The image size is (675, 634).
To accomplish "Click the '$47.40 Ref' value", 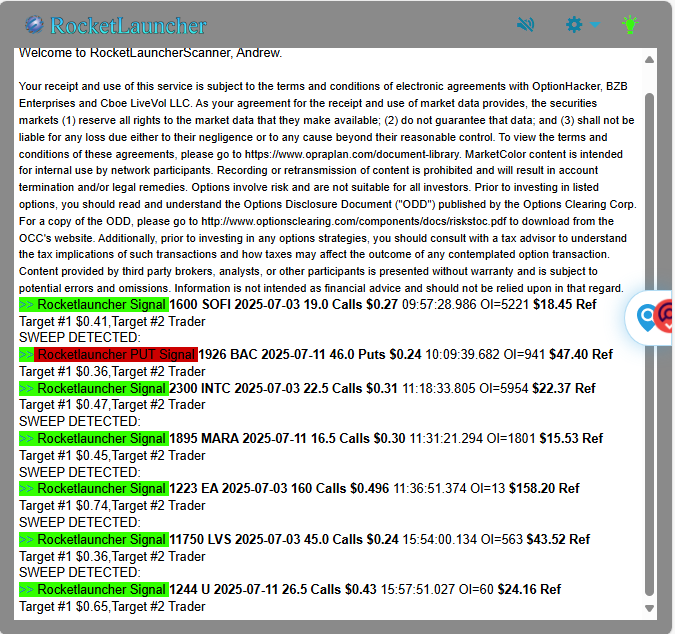I will pyautogui.click(x=581, y=354).
